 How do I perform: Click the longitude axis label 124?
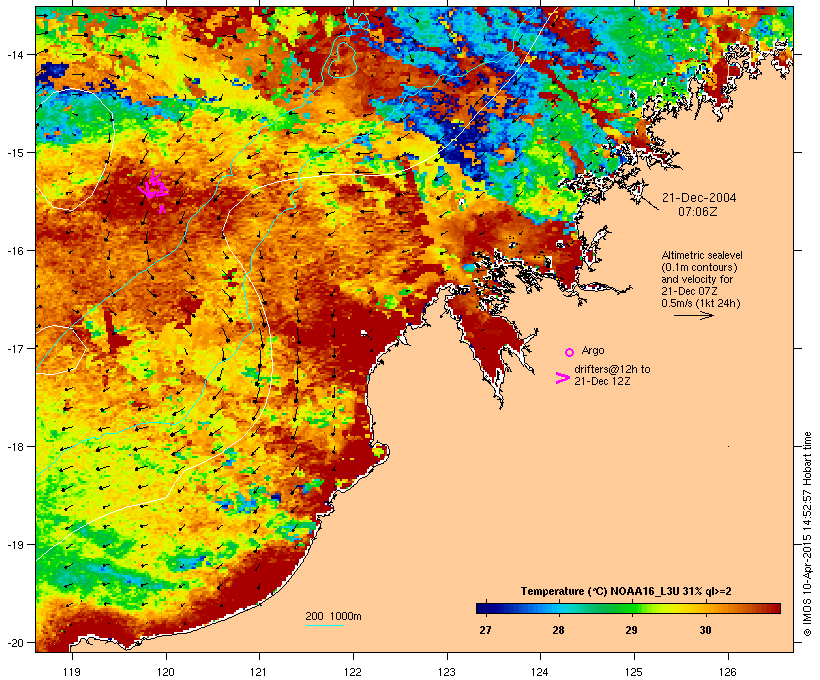(540, 672)
